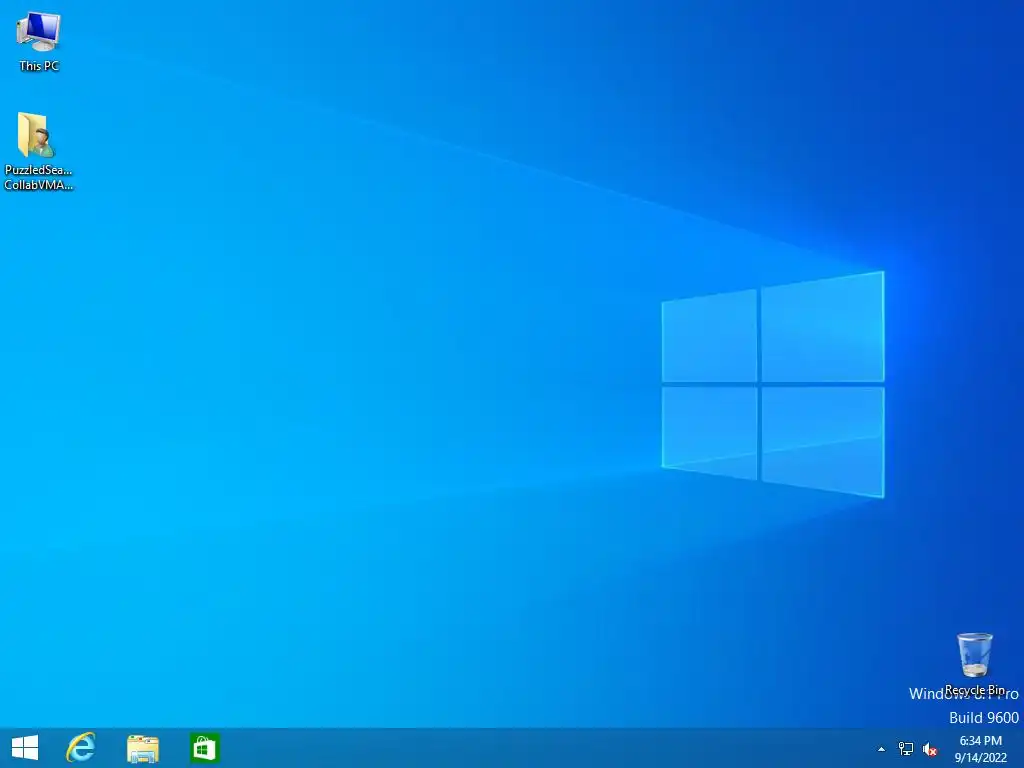The width and height of the screenshot is (1024, 768).
Task: Open the Windows Start button
Action: tap(25, 748)
